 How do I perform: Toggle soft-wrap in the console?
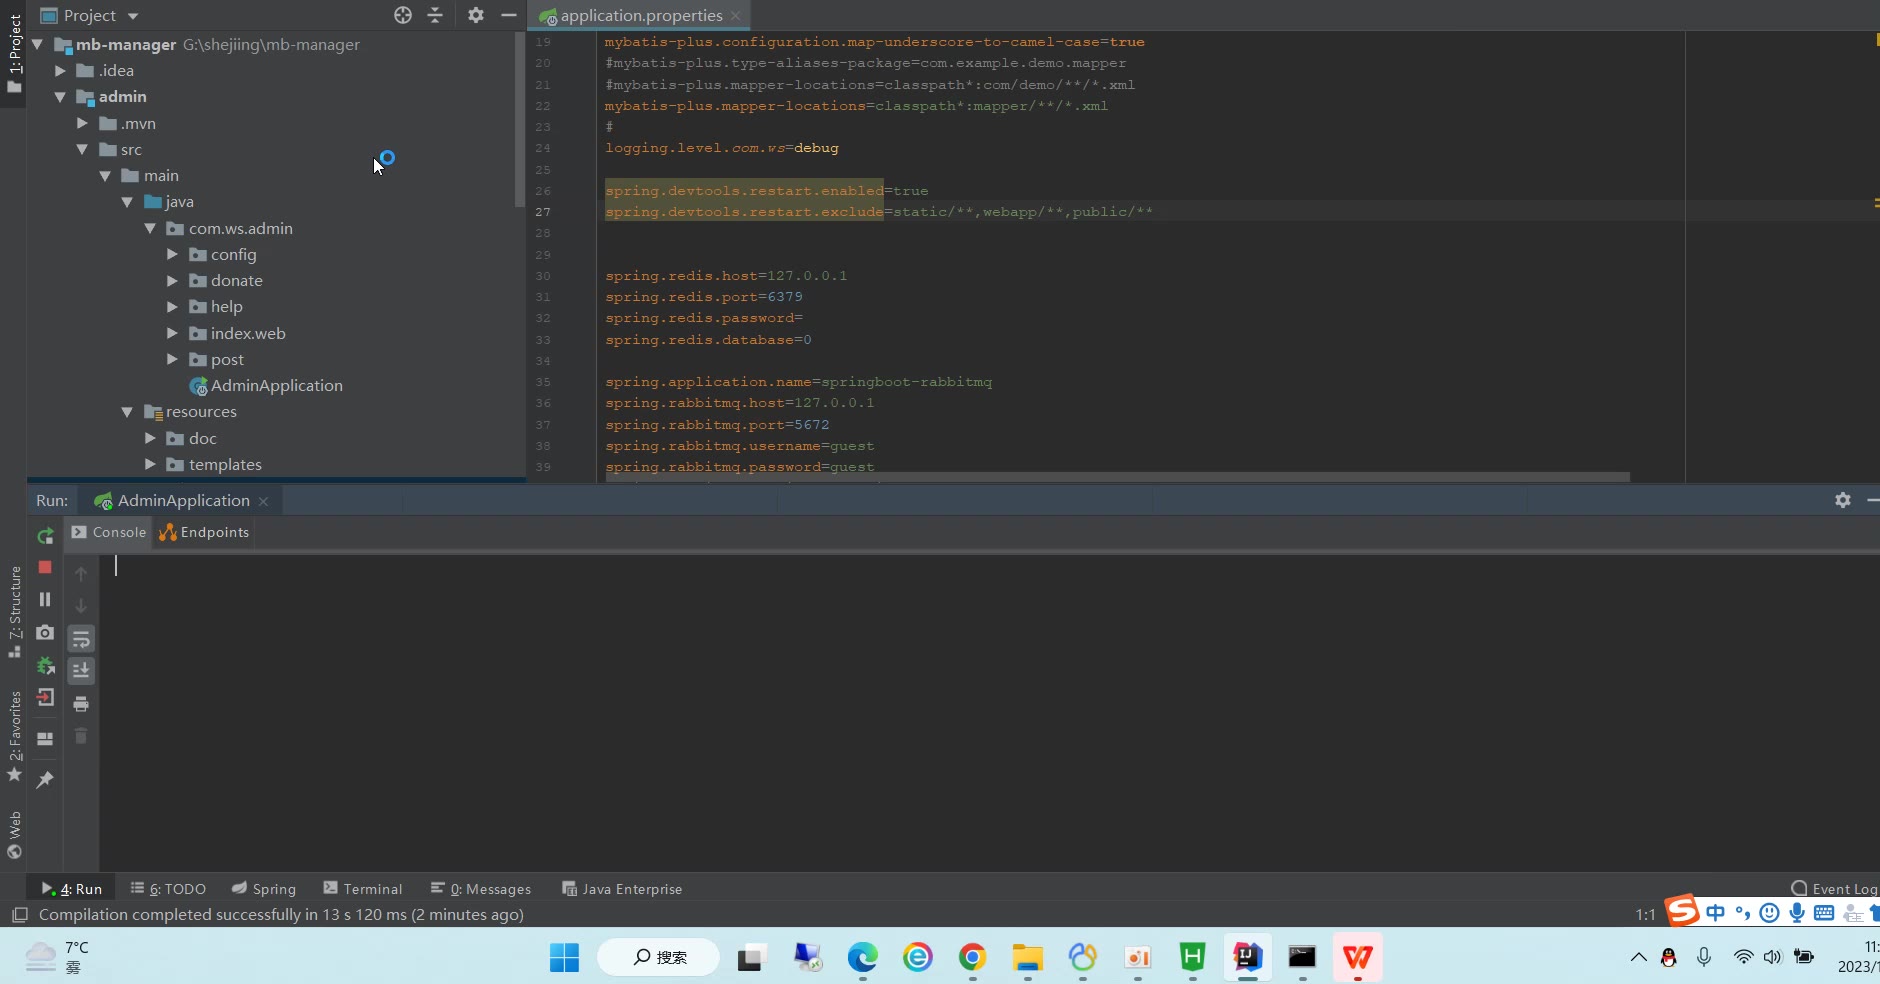pyautogui.click(x=81, y=638)
